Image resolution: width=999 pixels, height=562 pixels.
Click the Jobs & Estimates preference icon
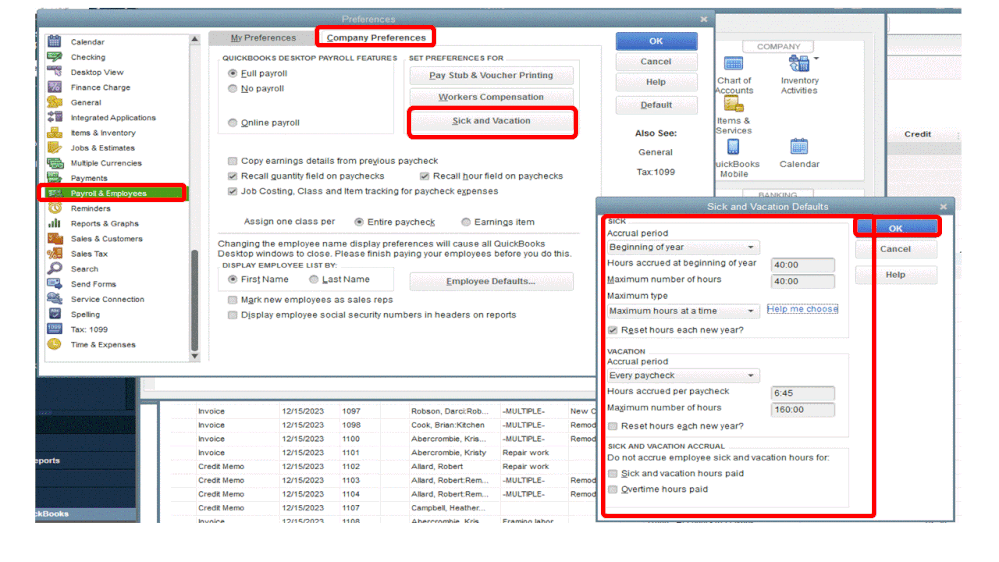coord(55,148)
